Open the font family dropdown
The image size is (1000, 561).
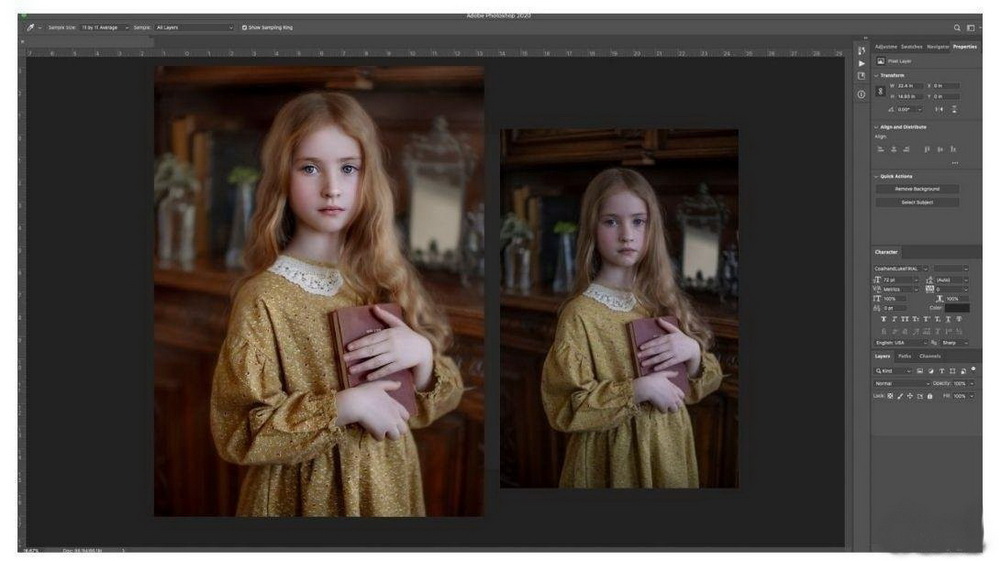(x=926, y=268)
